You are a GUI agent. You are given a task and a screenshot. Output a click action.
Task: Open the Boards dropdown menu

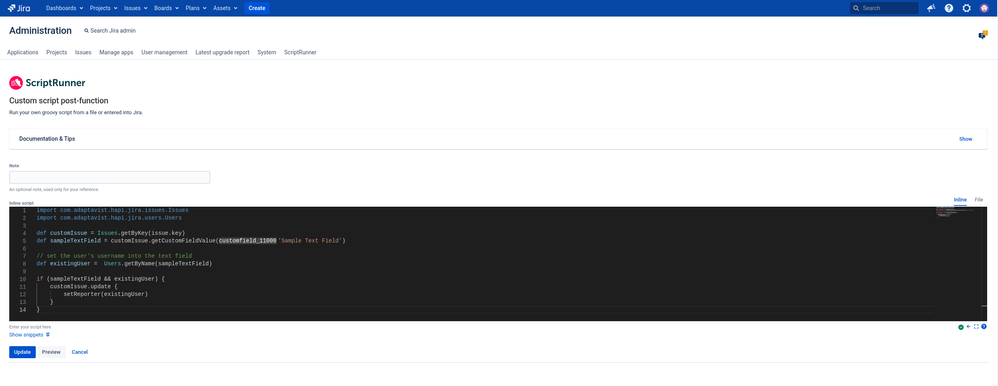pyautogui.click(x=166, y=8)
